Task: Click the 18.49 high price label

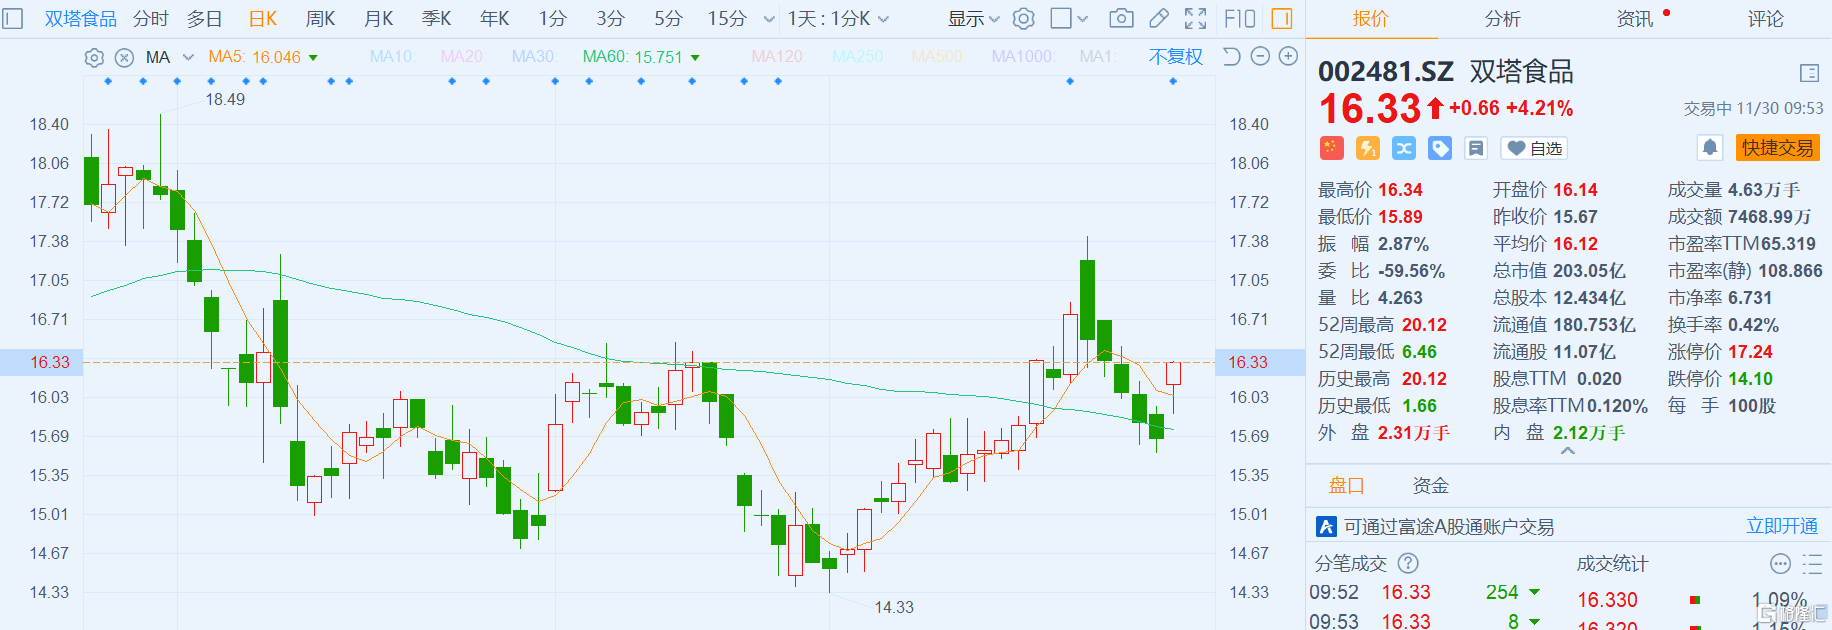Action: pyautogui.click(x=225, y=99)
